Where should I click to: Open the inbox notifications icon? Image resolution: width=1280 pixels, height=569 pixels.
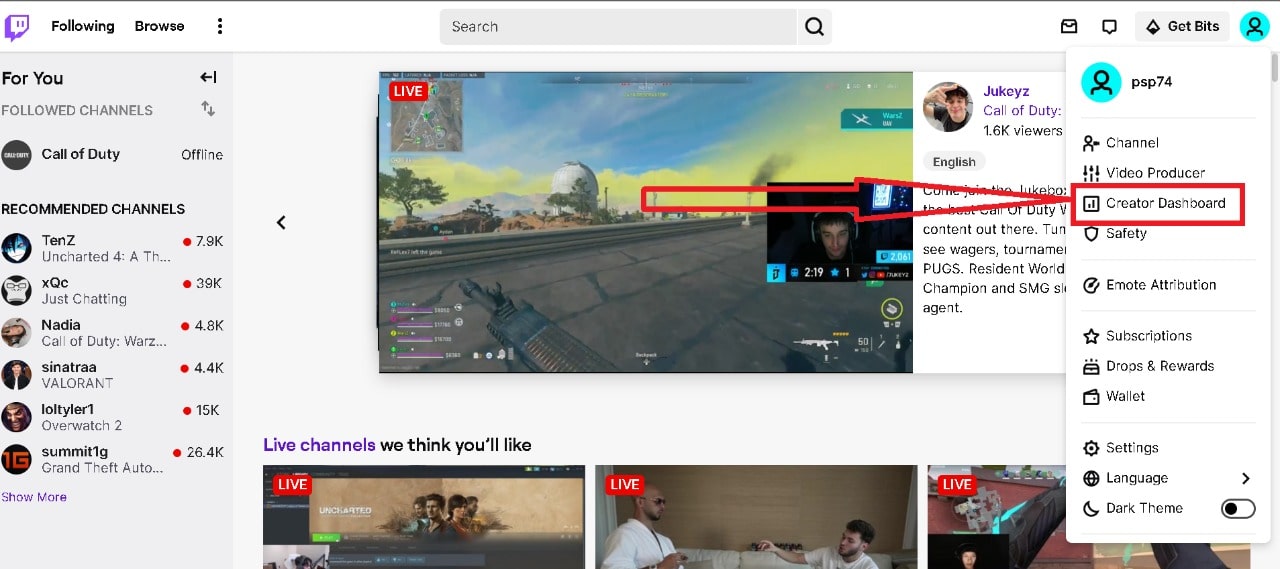[x=1069, y=27]
